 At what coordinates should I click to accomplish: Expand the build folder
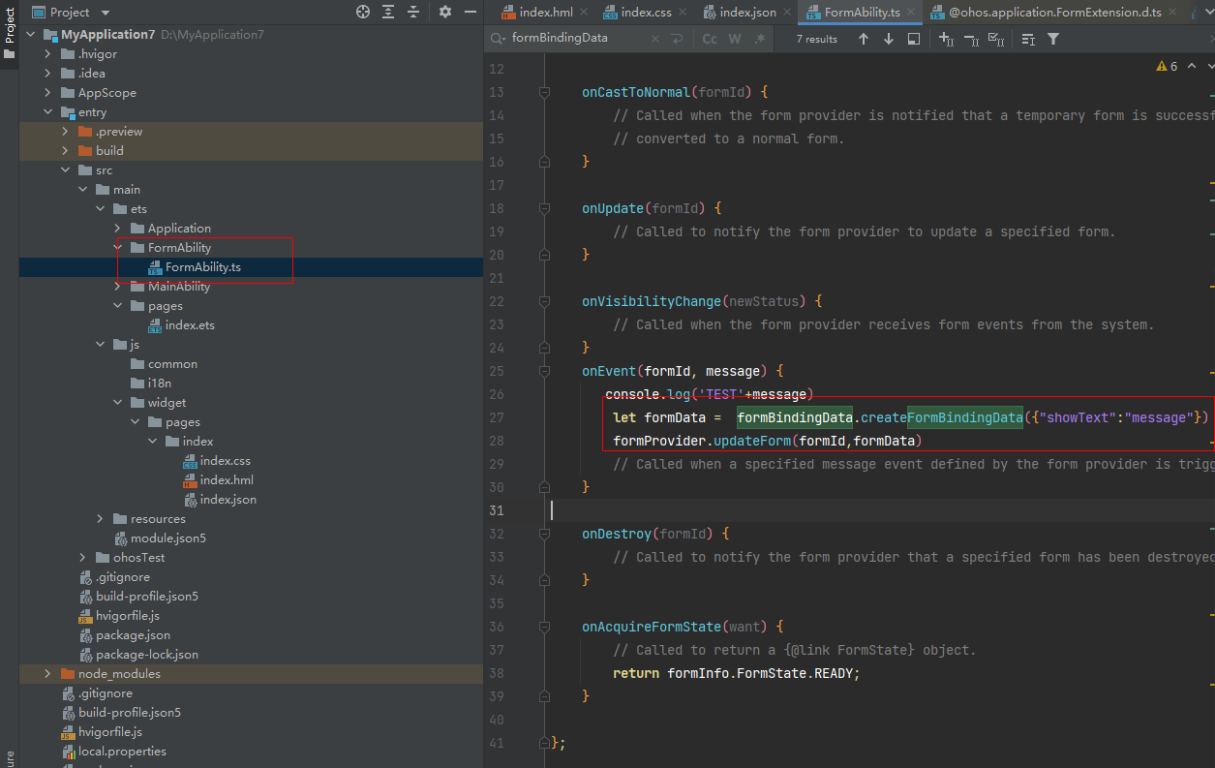[65, 150]
